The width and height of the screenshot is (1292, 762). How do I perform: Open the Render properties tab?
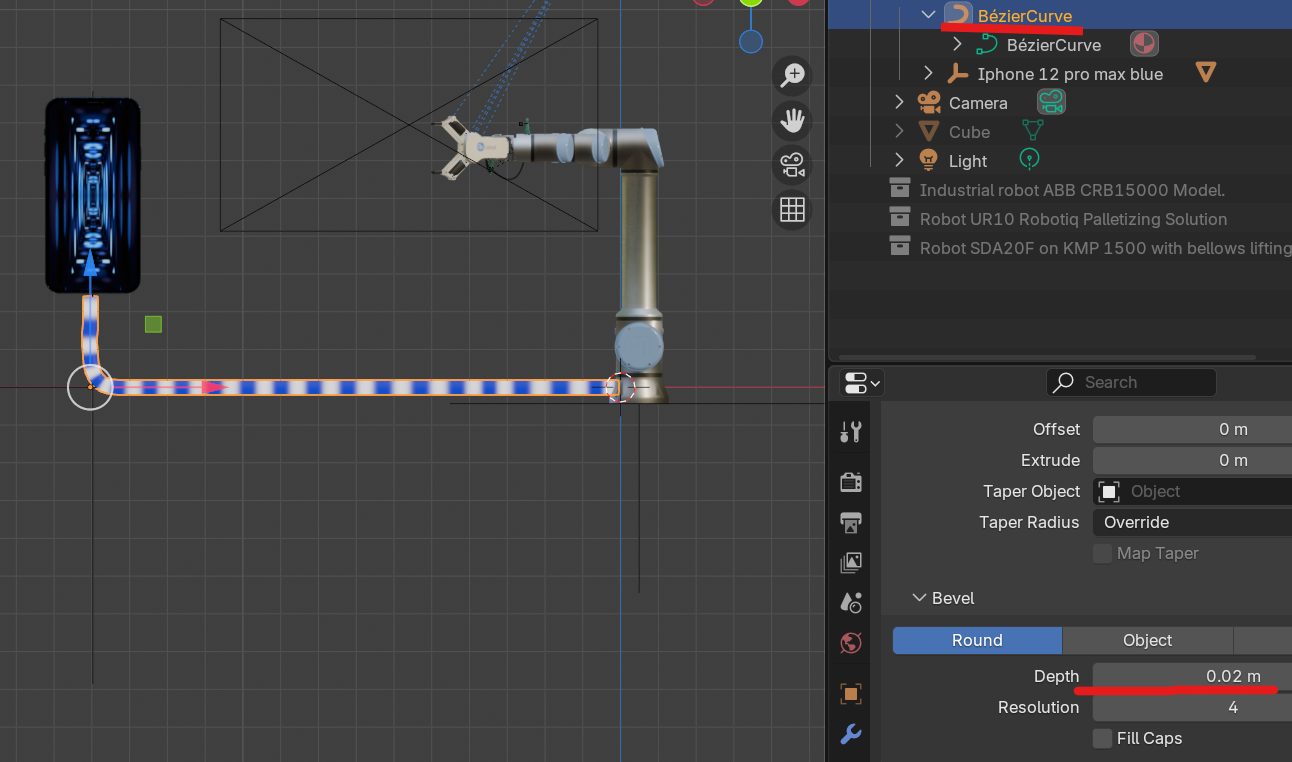pyautogui.click(x=851, y=482)
